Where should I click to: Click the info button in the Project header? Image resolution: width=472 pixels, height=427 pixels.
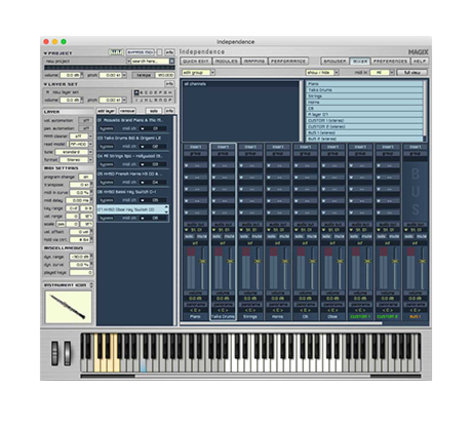coord(170,52)
